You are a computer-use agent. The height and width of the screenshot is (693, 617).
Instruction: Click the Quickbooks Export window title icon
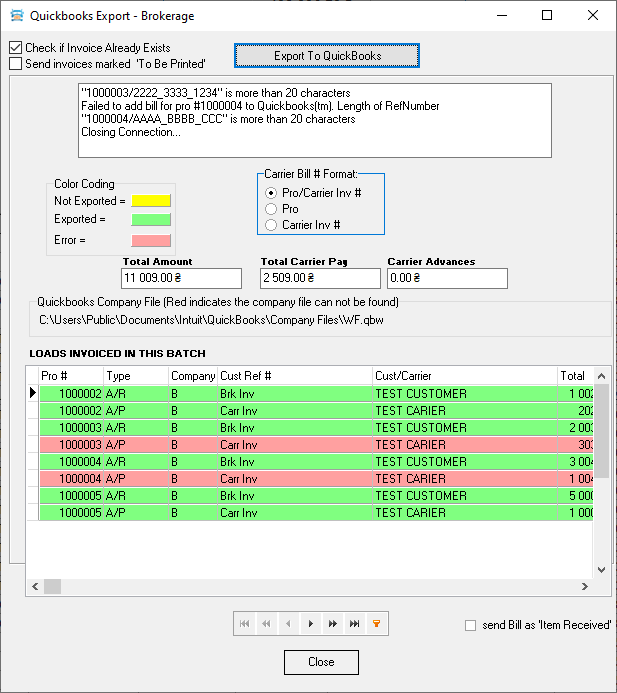(15, 16)
